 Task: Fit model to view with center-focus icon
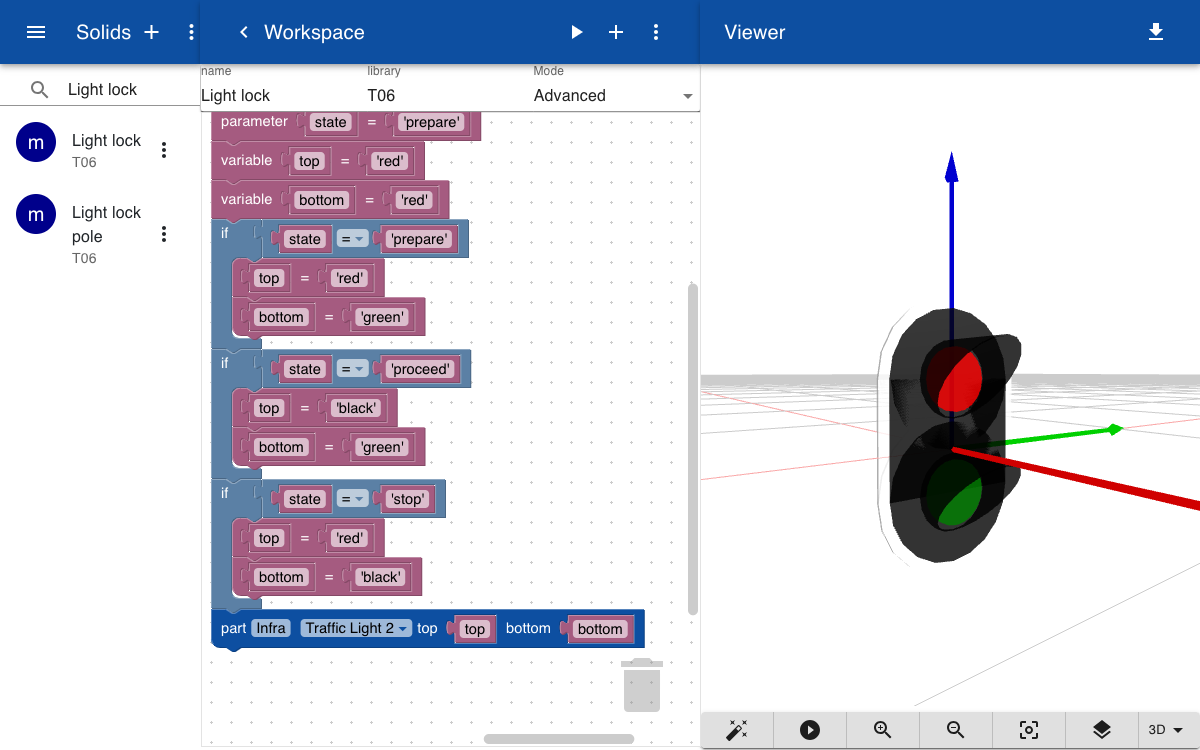pos(1029,730)
